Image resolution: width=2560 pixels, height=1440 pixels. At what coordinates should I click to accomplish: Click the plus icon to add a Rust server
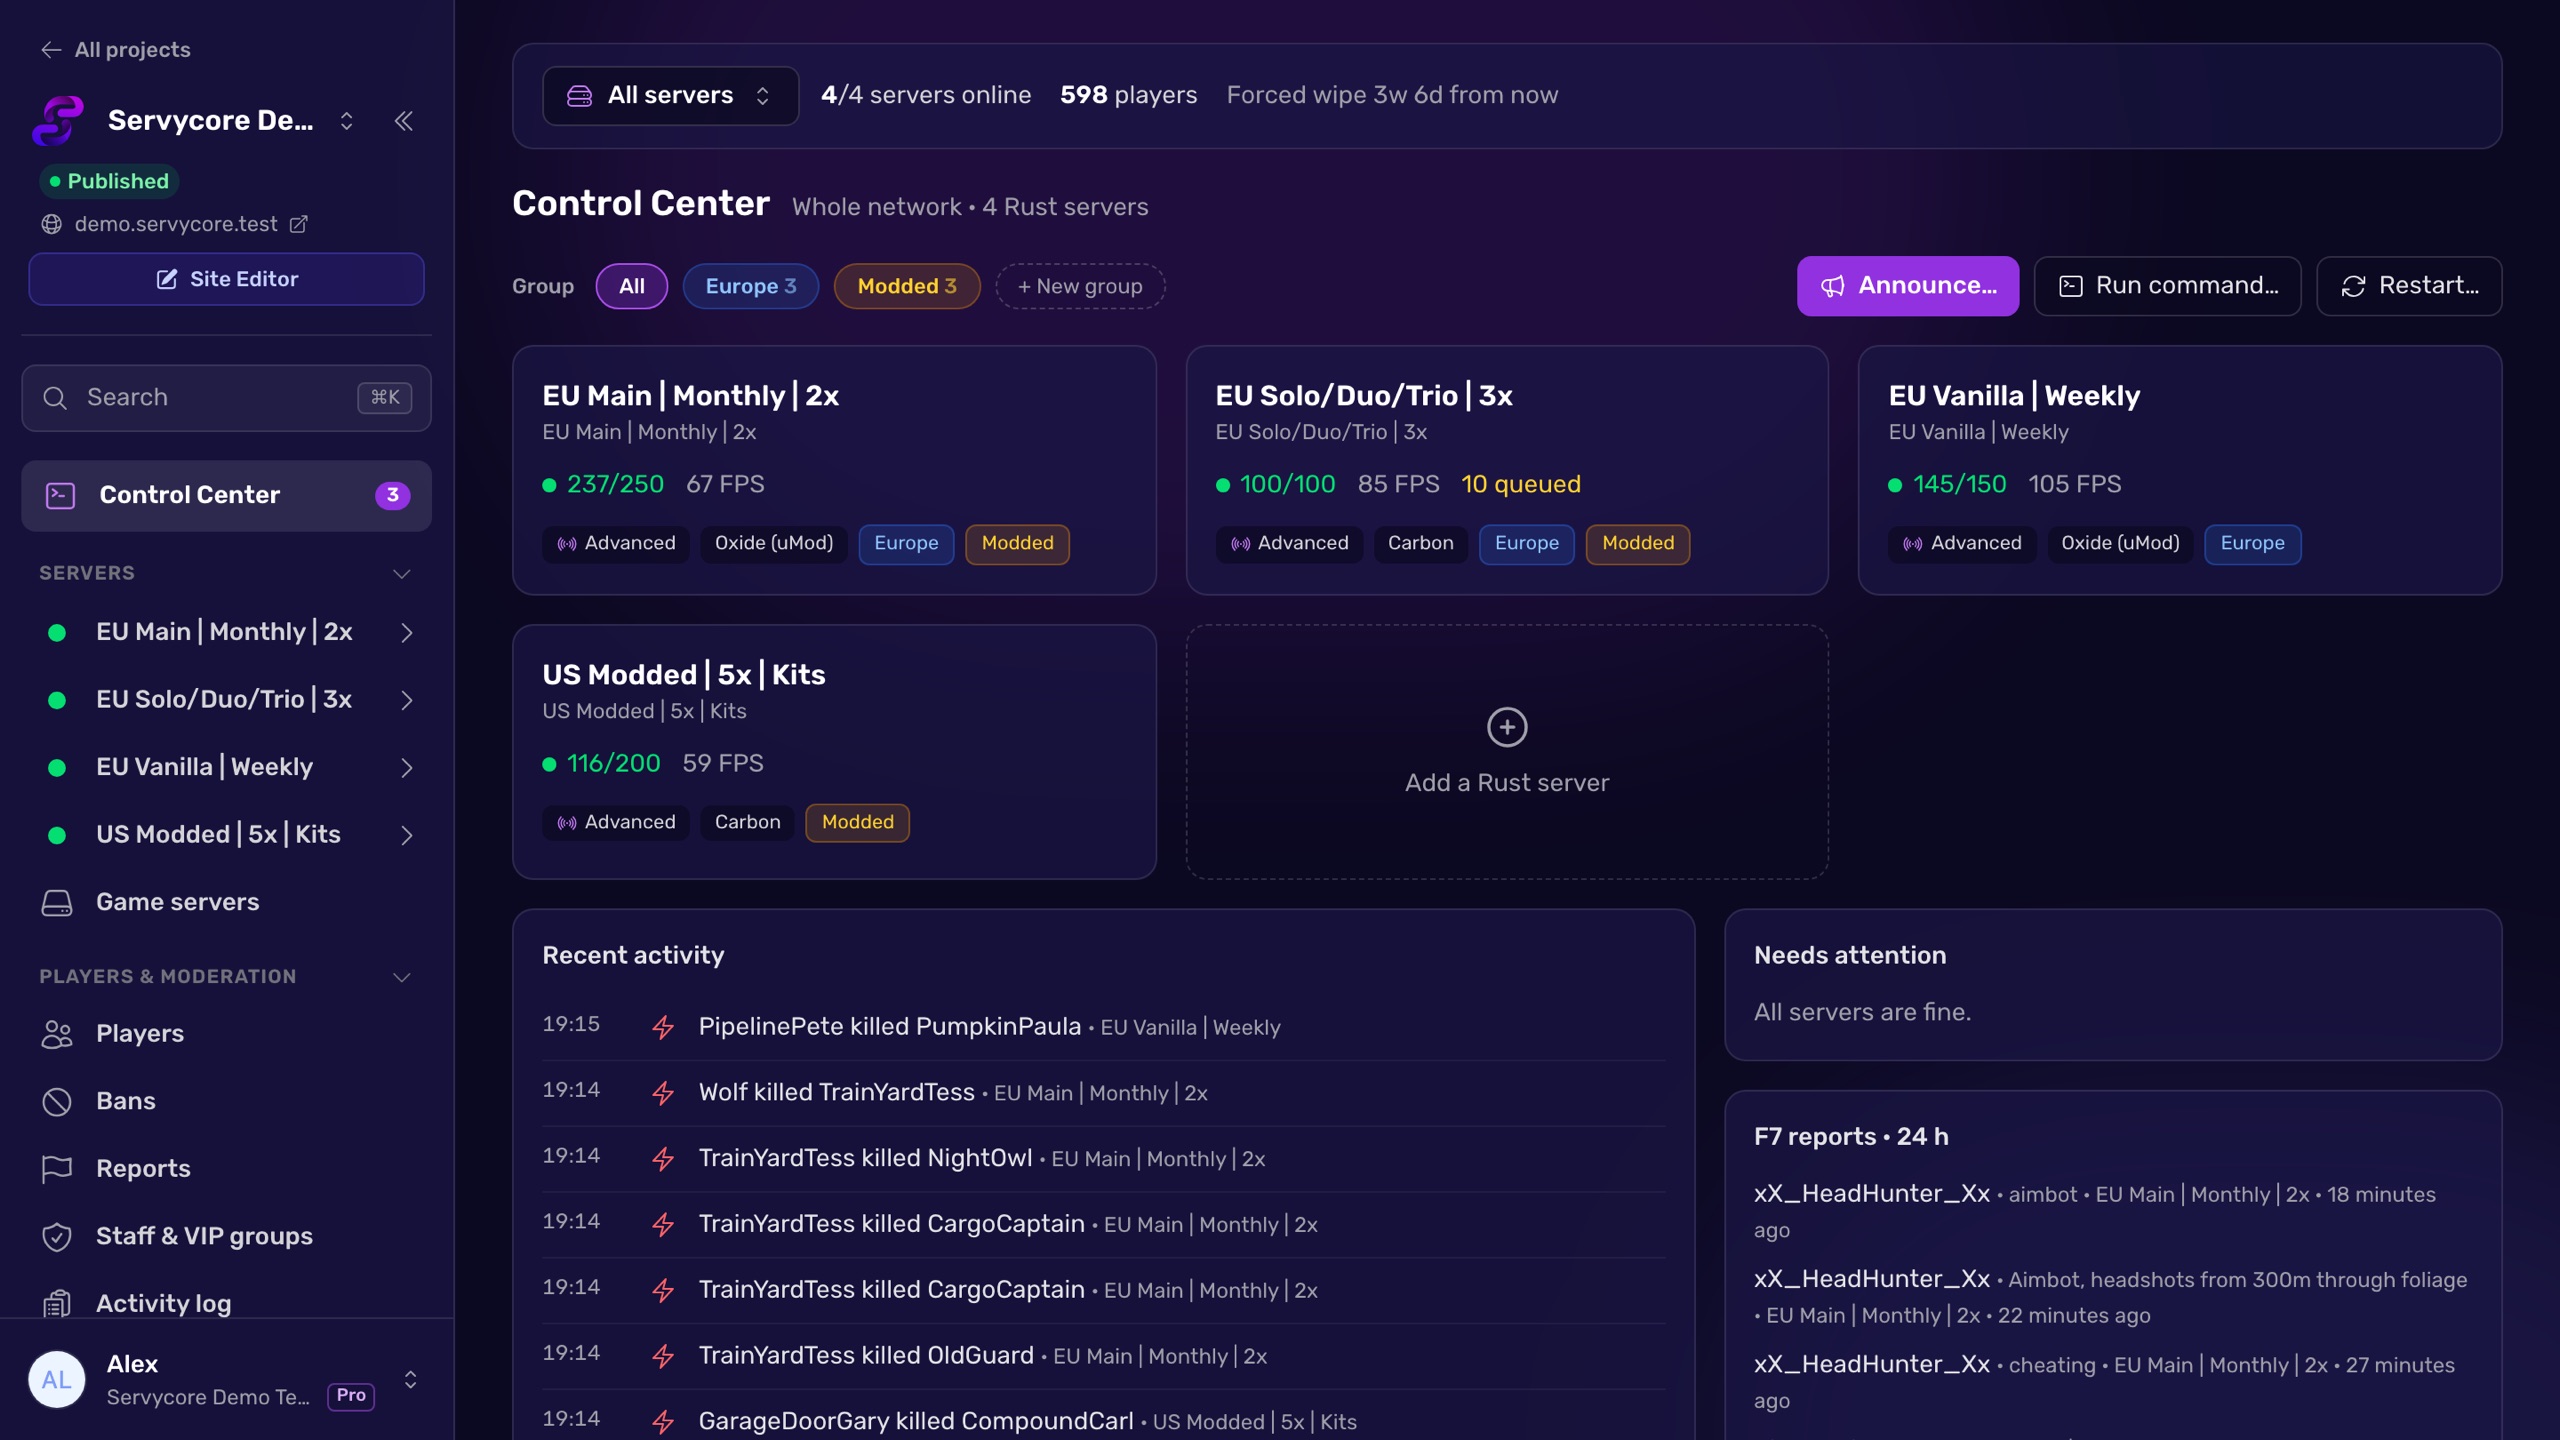[x=1507, y=727]
